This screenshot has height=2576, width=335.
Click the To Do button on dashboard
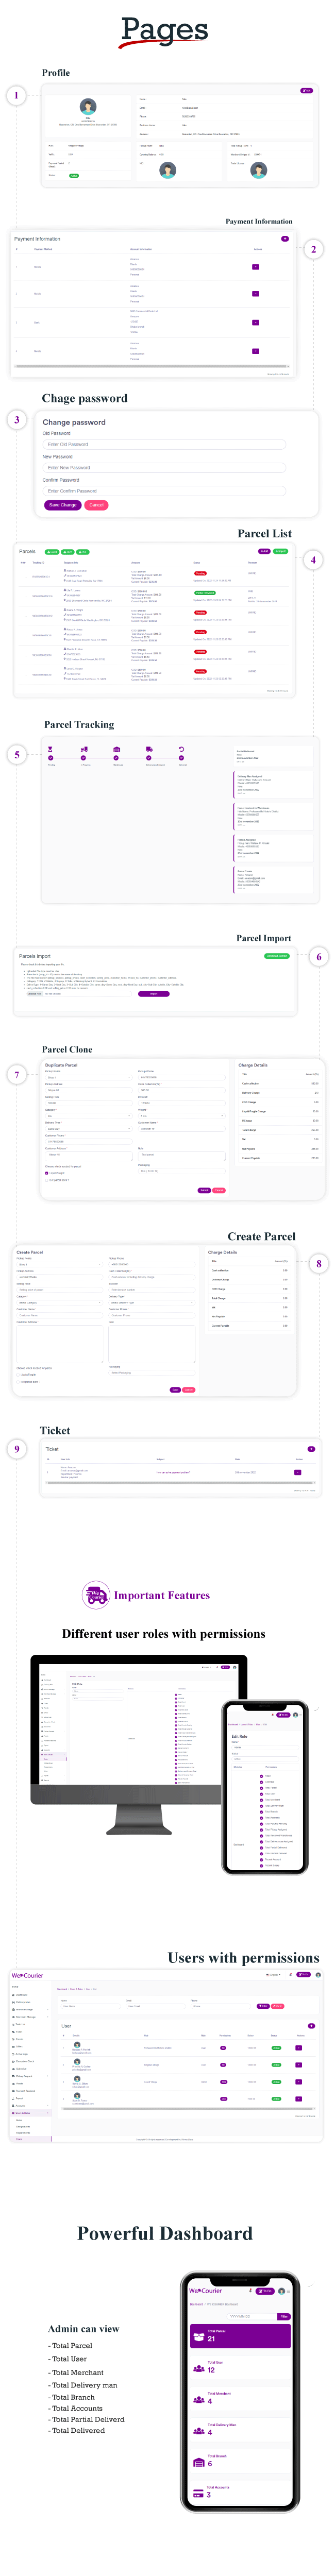point(264,2290)
